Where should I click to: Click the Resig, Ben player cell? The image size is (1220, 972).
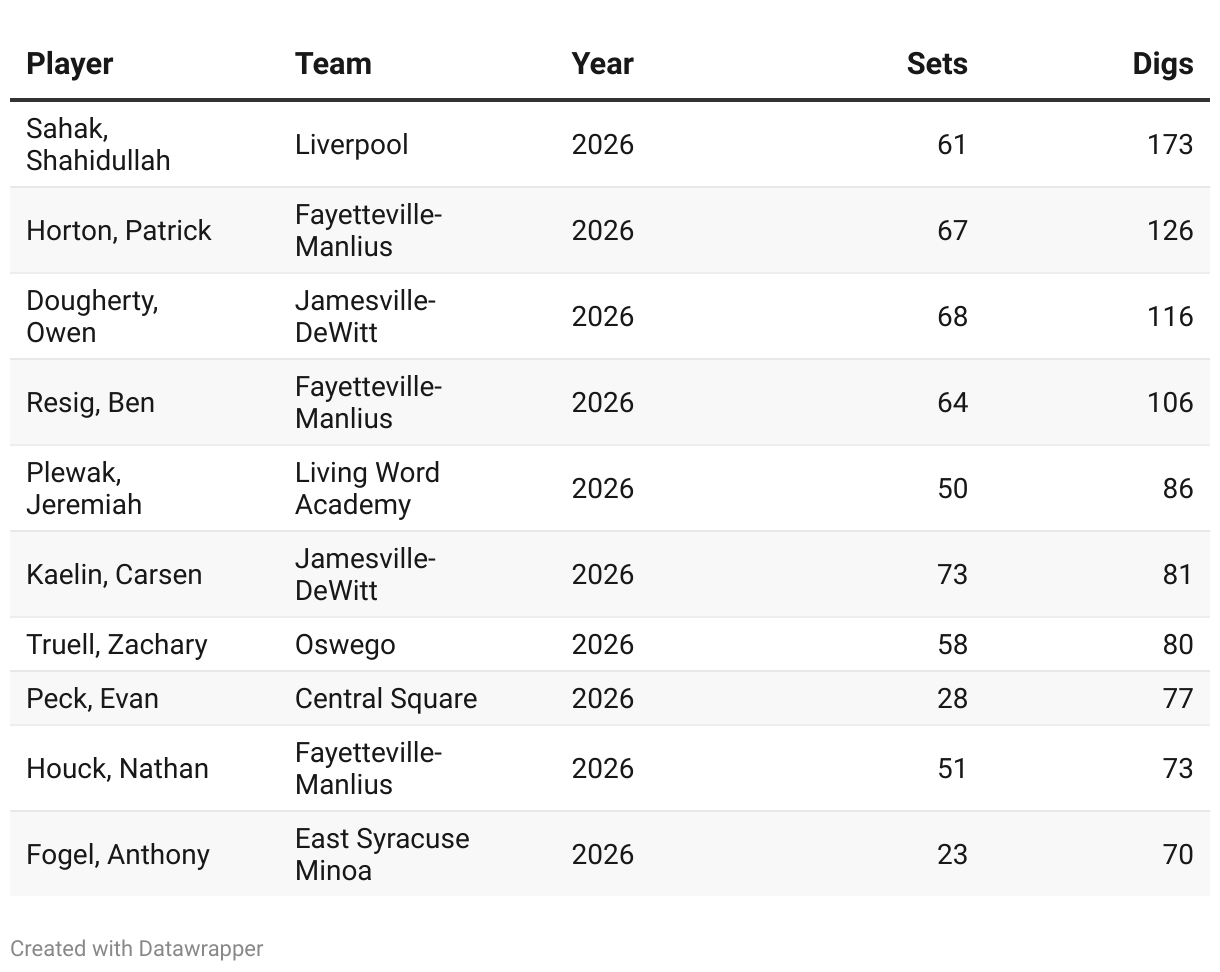[x=90, y=402]
